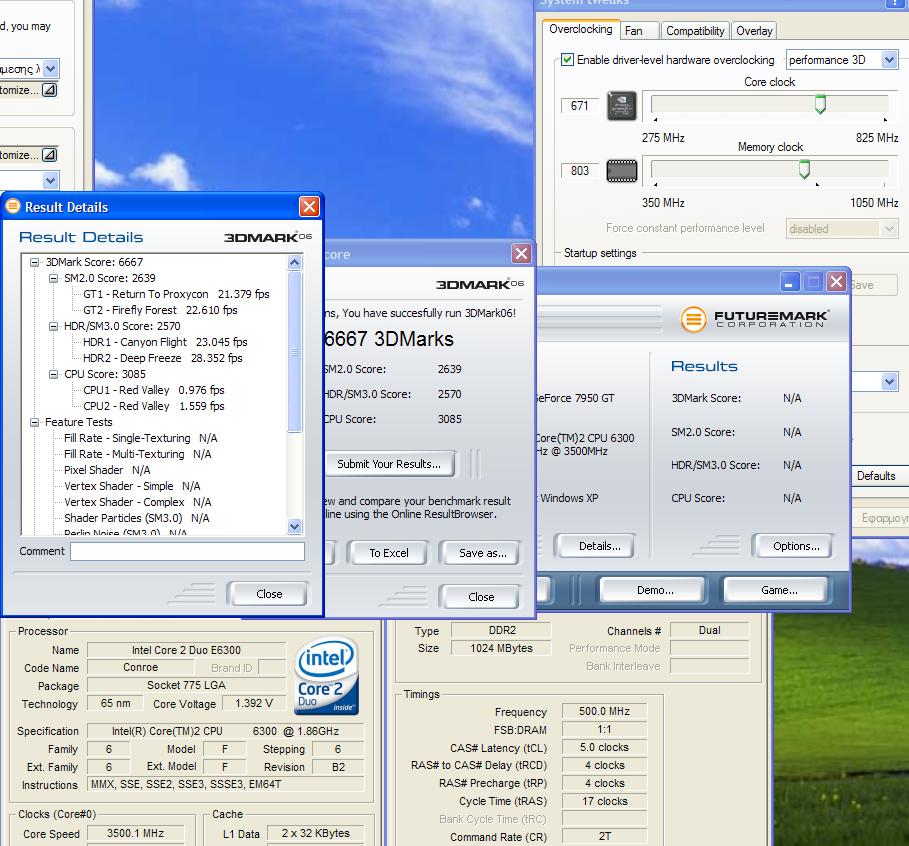Click the Core Speed 3500.1 MHz value

click(136, 833)
